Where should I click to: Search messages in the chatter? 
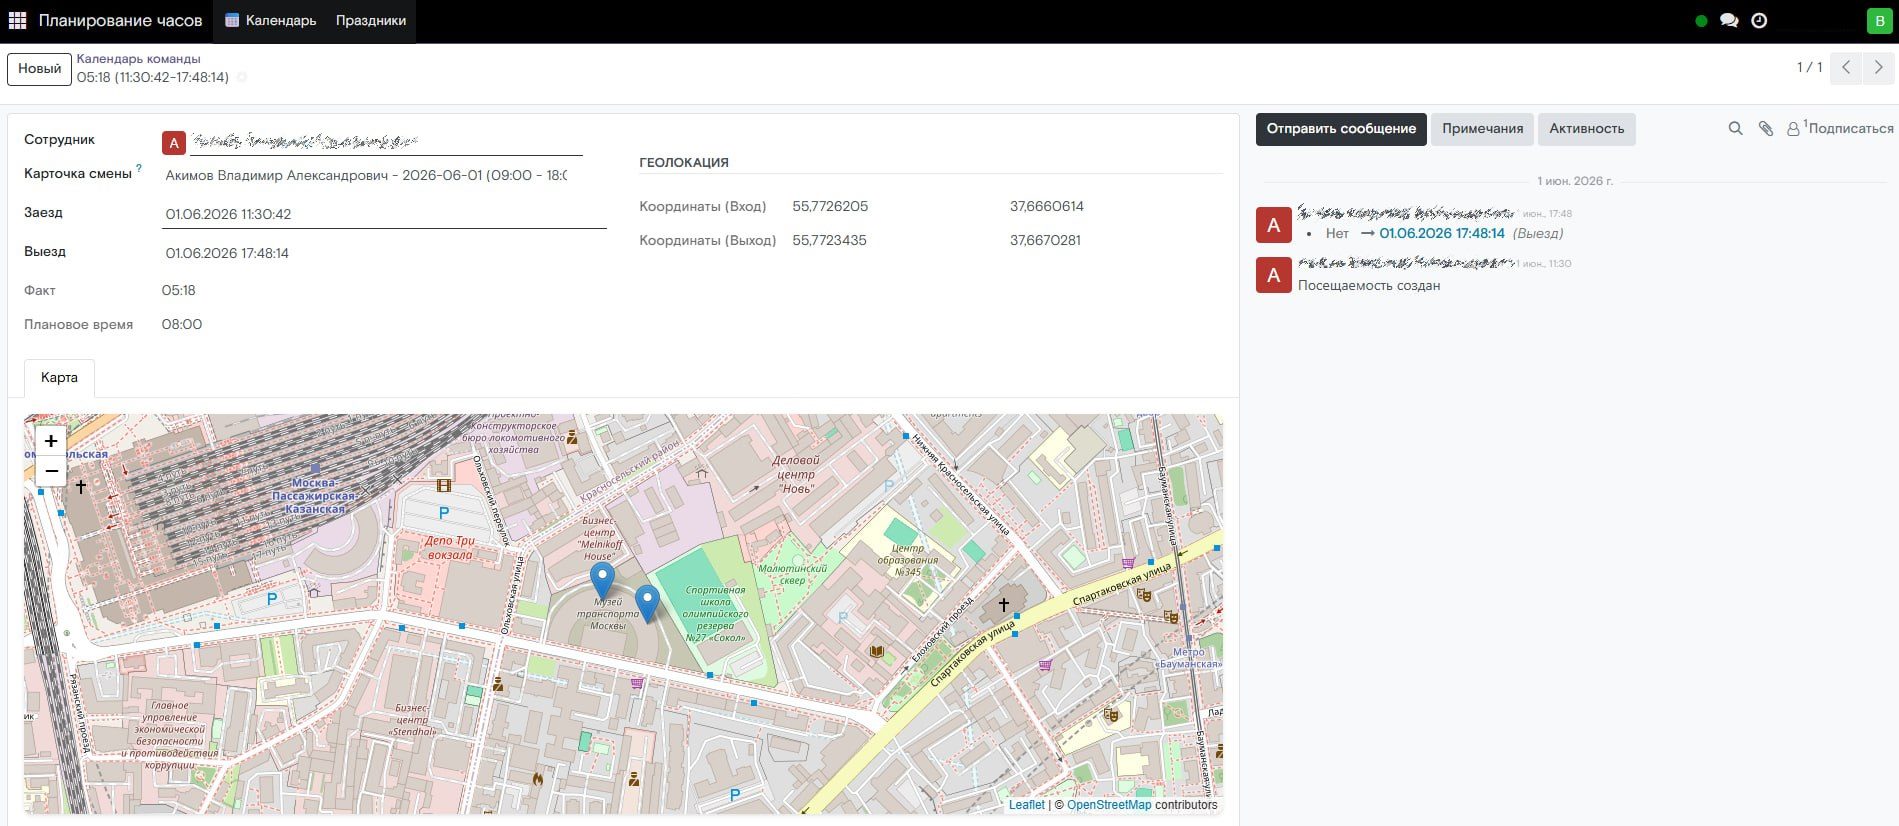pos(1736,129)
